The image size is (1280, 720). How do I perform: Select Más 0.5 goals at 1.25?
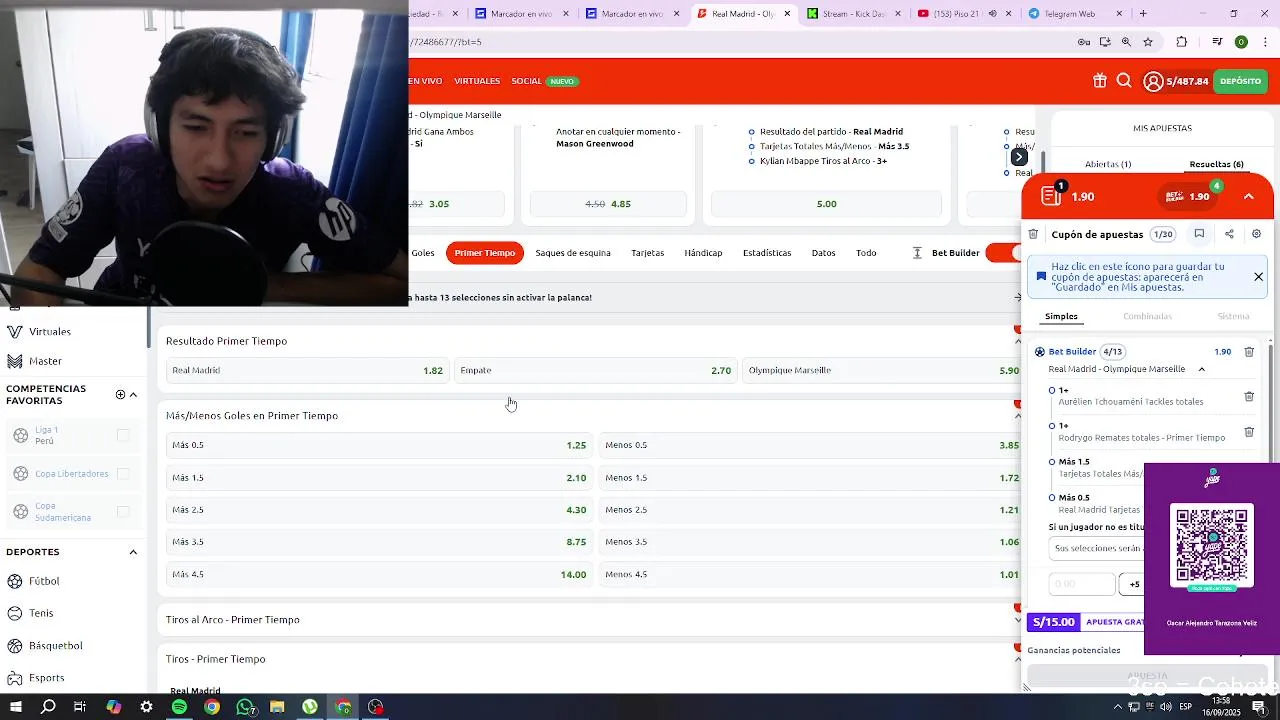tap(379, 445)
